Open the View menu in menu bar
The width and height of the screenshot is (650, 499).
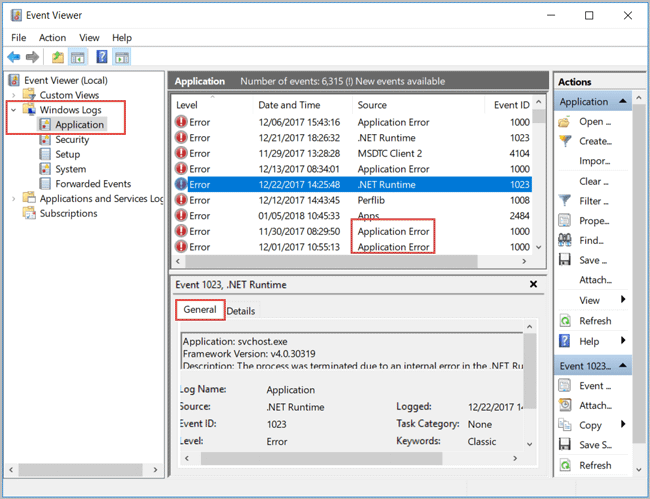pos(89,38)
